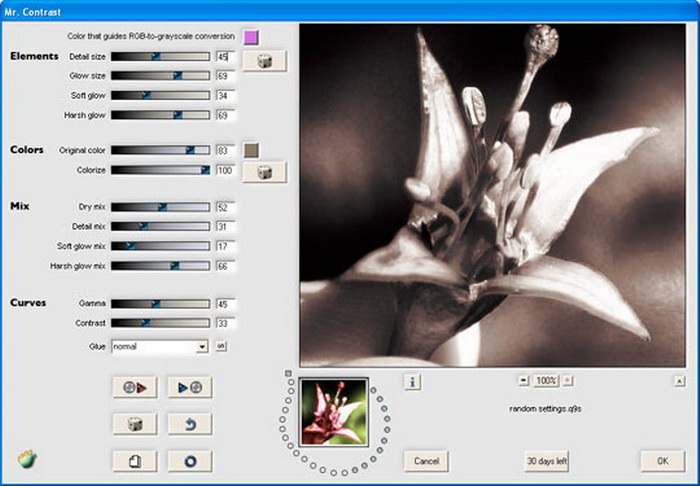Click the Soft glow mix slider

click(160, 246)
